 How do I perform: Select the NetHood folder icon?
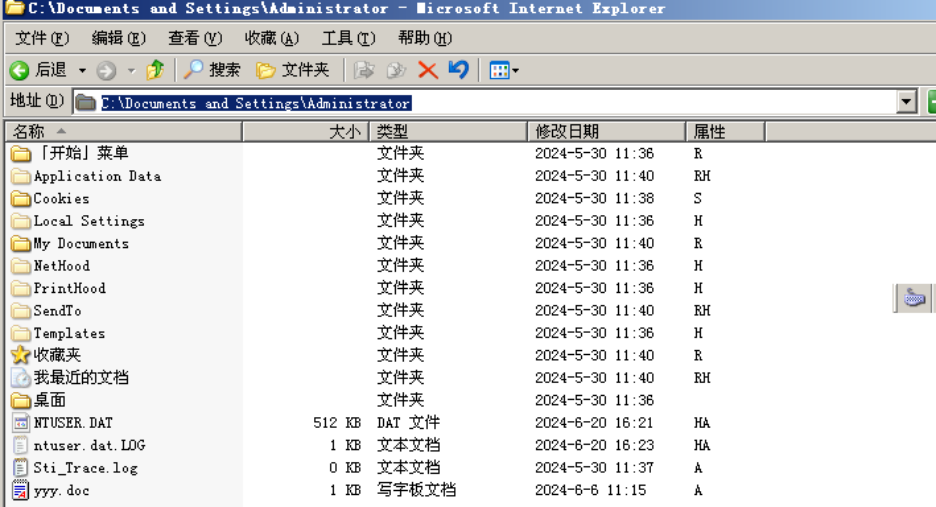click(x=21, y=266)
